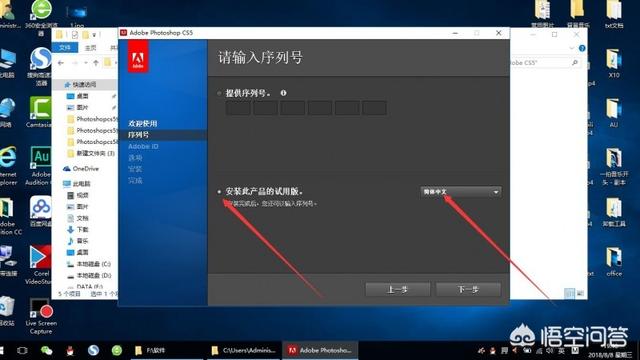This screenshot has width=640, height=360.
Task: Select the 提供序列号 radio option
Action: (219, 93)
